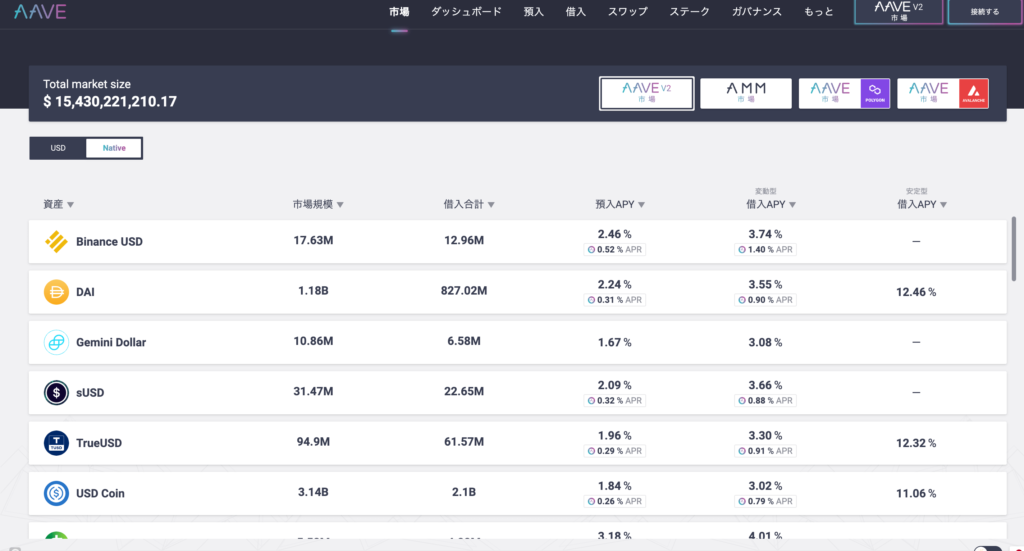
Task: Click incentive icon beside TrueUSD 0.29% APR
Action: (x=591, y=450)
